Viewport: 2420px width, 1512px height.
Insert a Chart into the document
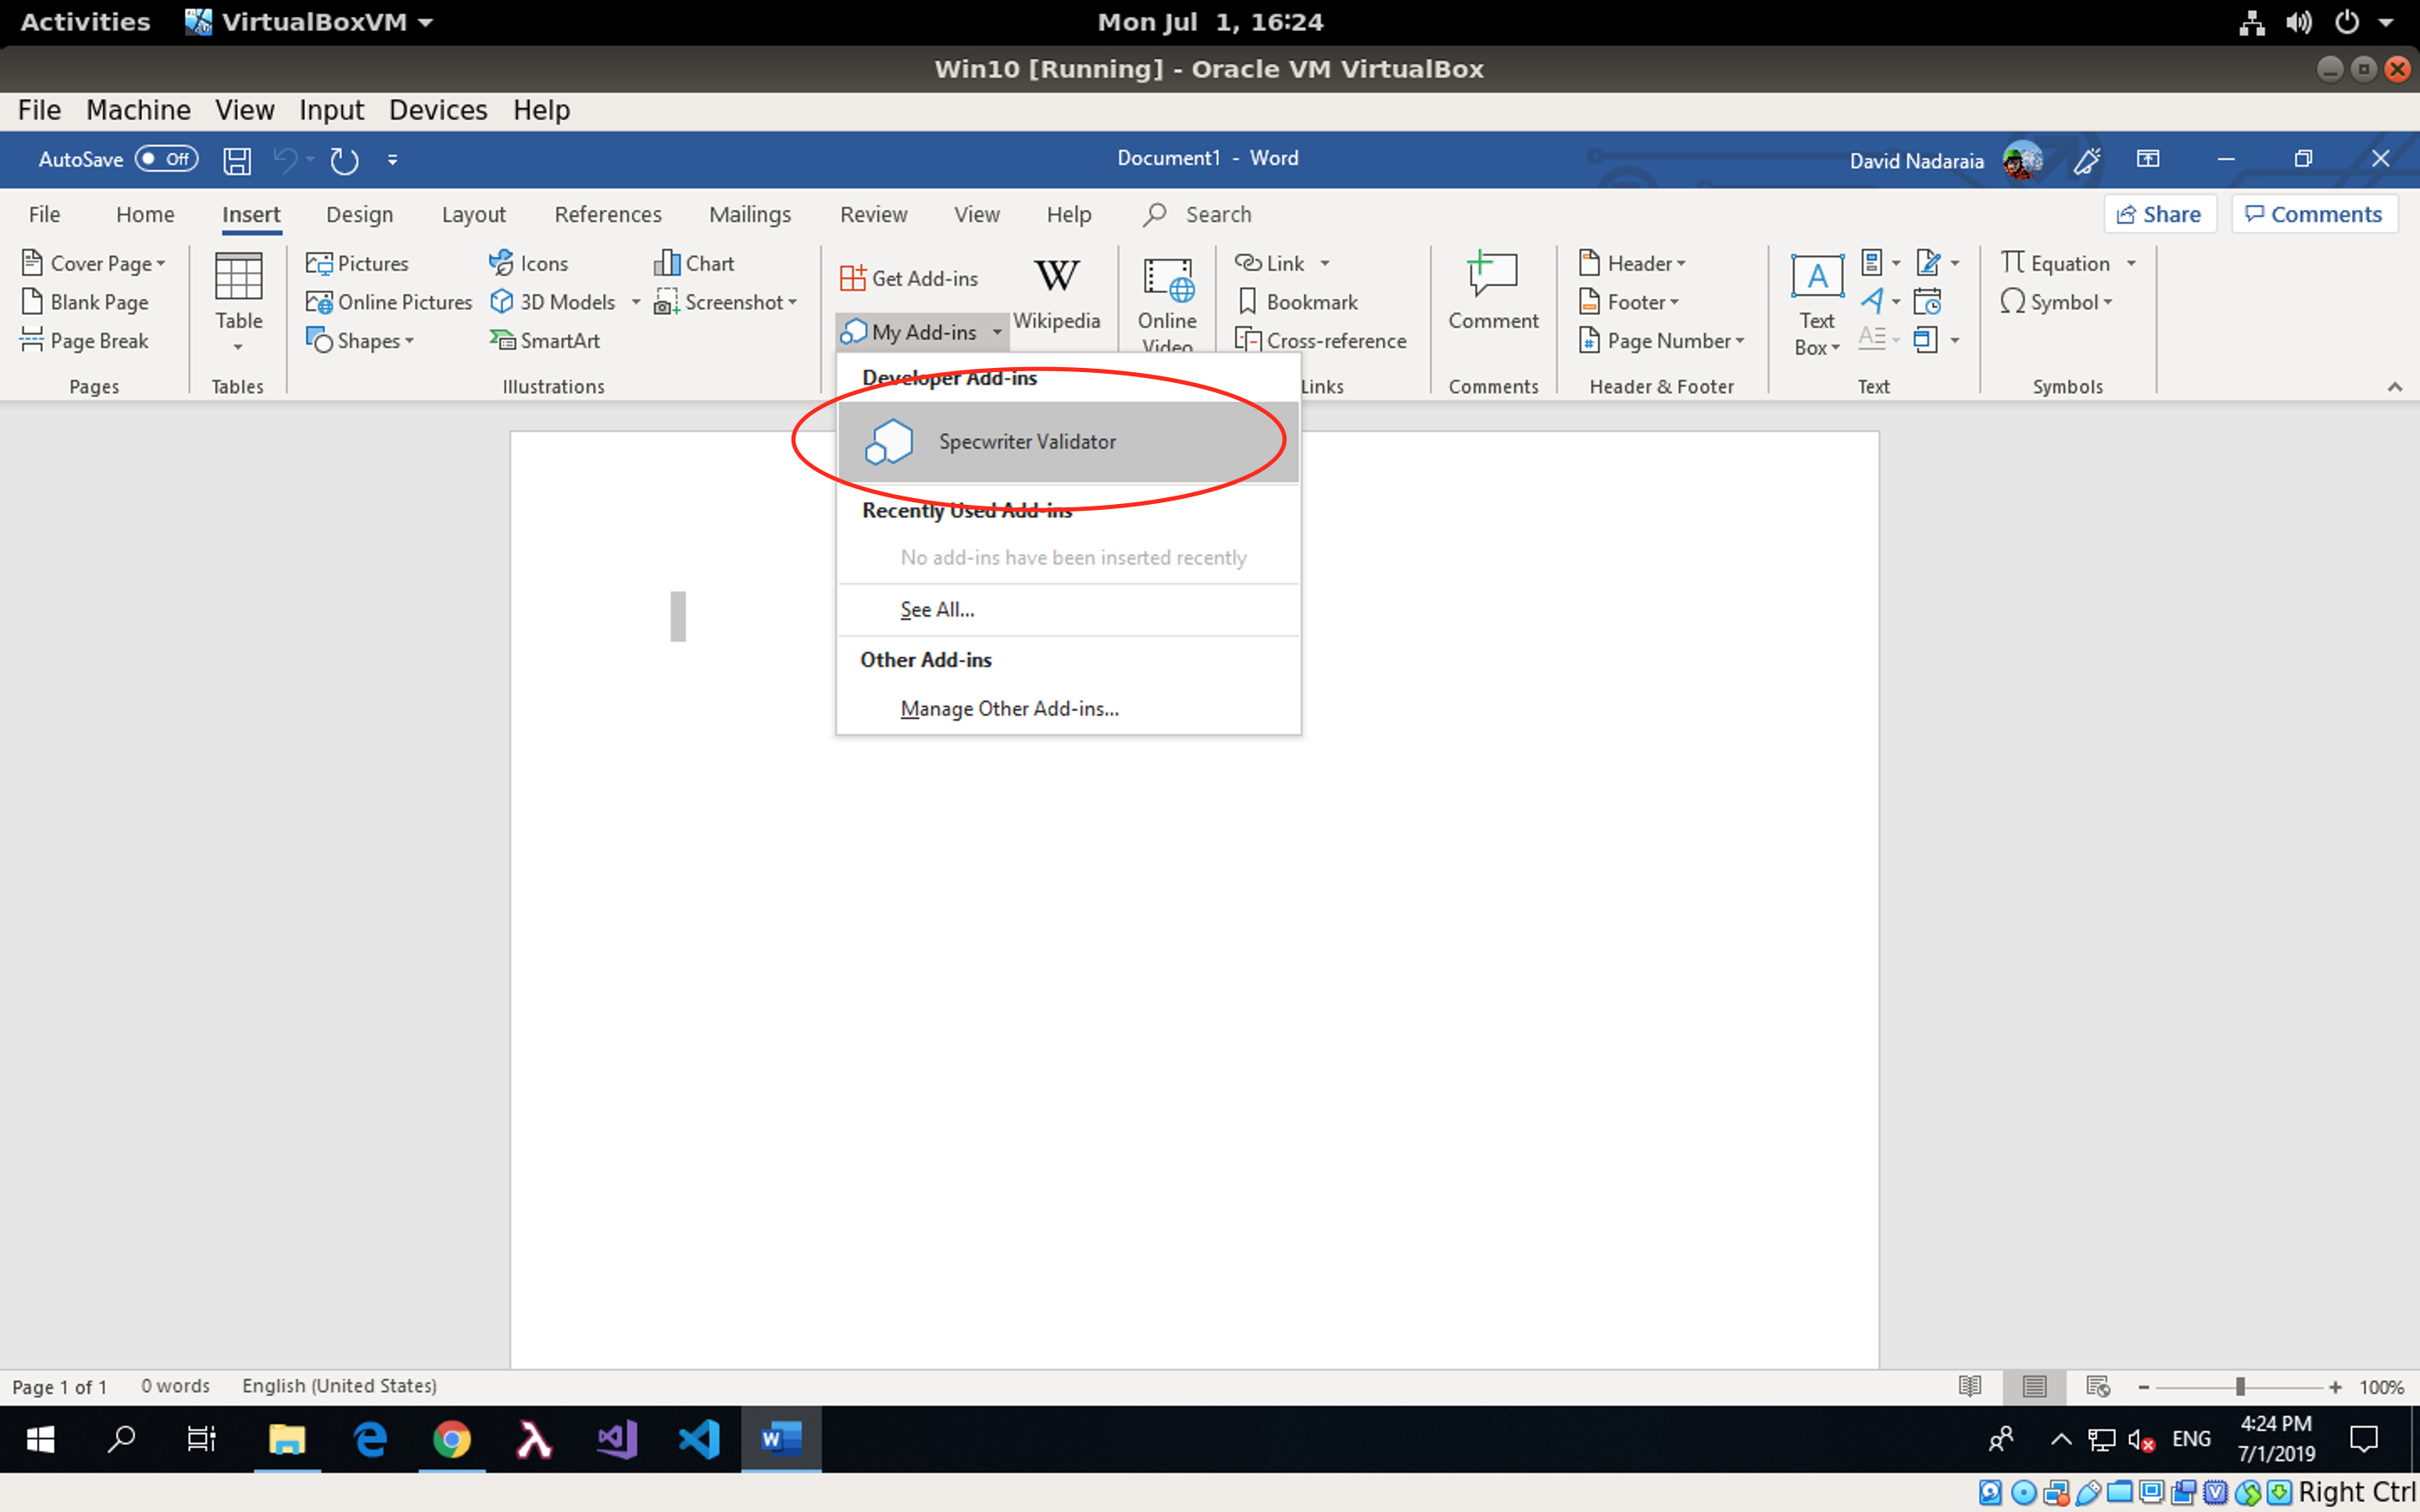click(x=694, y=263)
